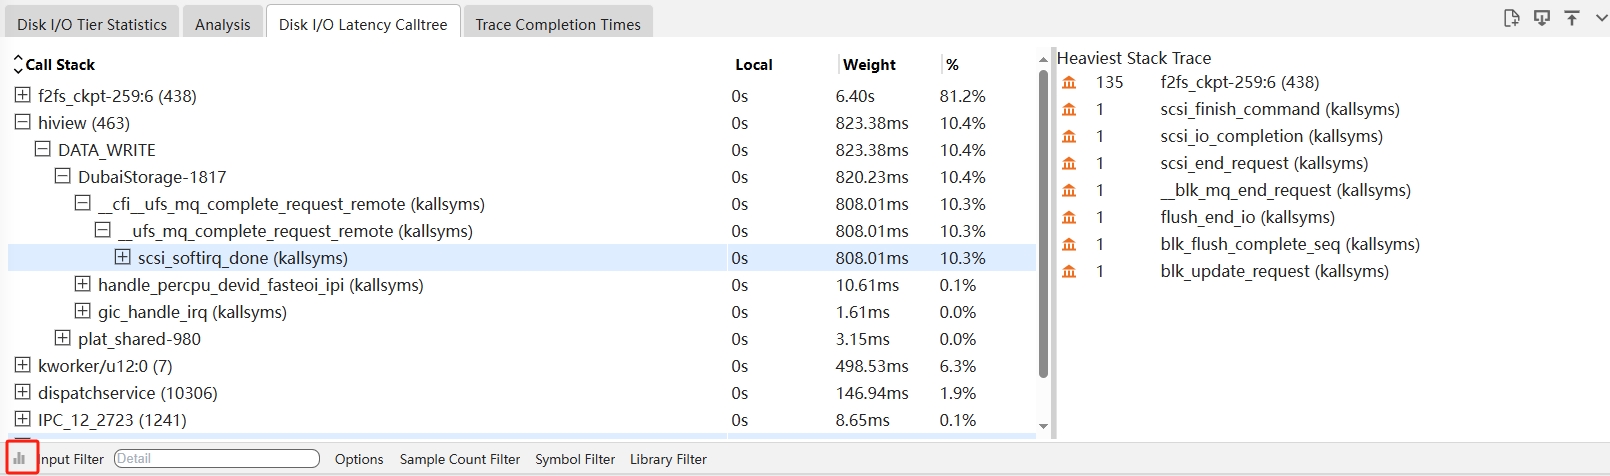Expand the scsi_softirq_done (kallsyms) node

coord(122,257)
